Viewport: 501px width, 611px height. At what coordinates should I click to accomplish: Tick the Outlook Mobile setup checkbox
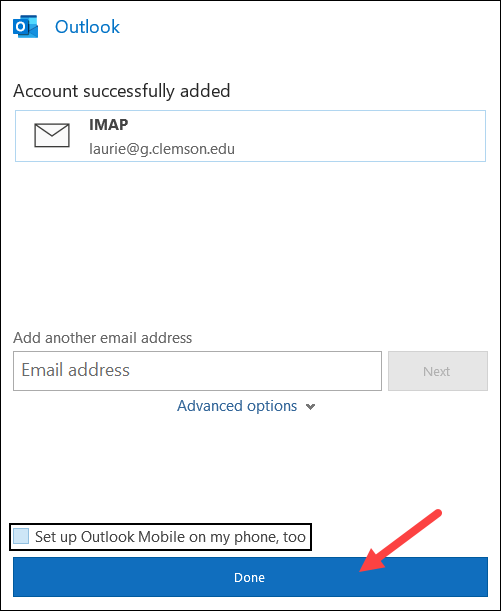(x=21, y=536)
